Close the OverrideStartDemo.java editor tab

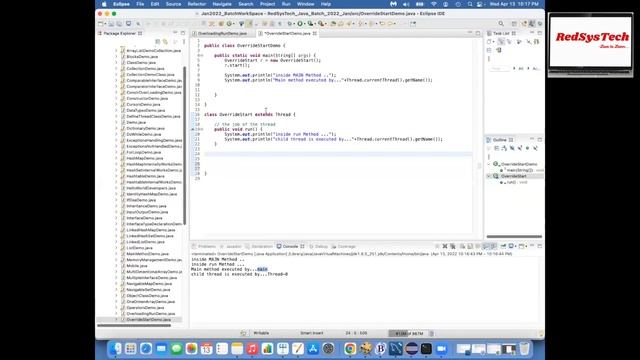[x=315, y=33]
